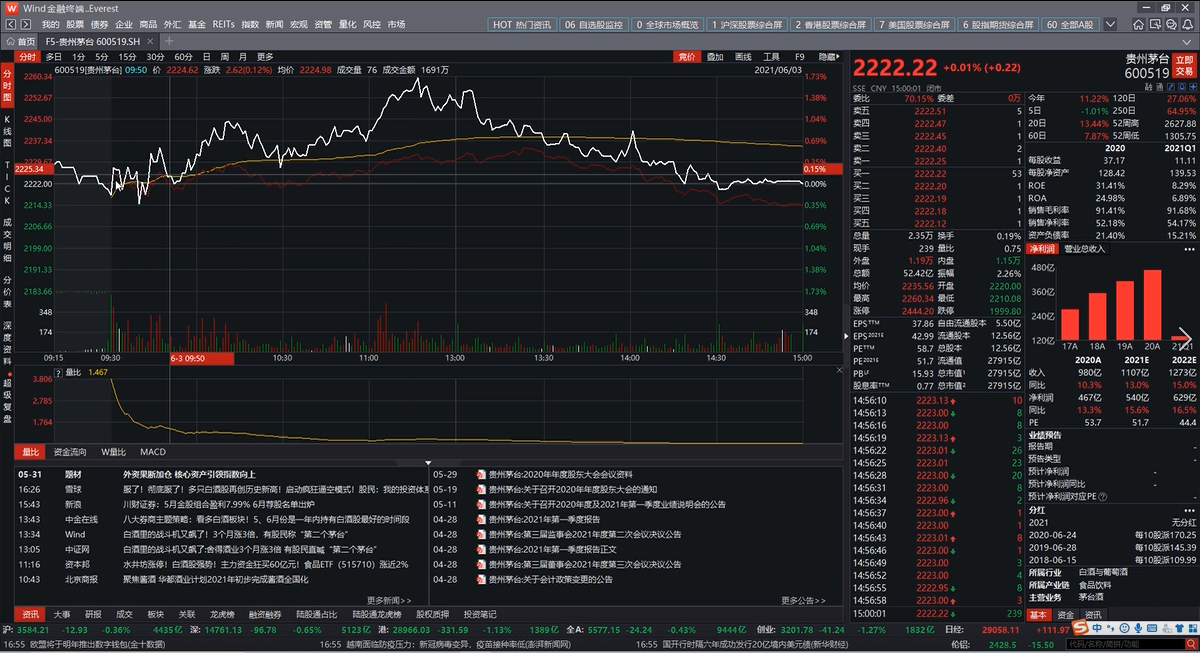Open the 深度资料 side tab
Screen dimensions: 1200x653
7,343
